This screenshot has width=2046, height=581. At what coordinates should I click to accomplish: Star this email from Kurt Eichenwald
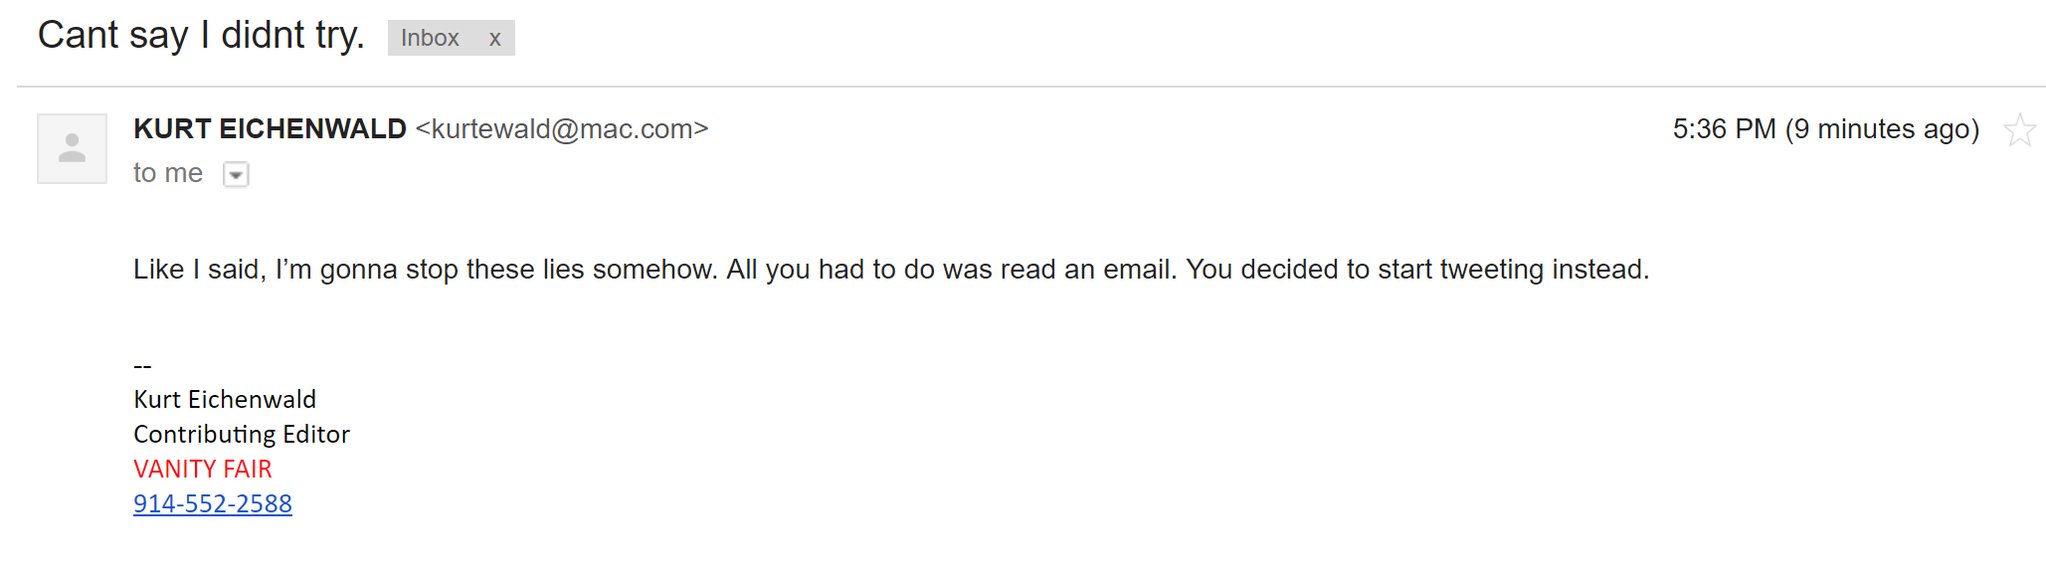coord(2019,130)
